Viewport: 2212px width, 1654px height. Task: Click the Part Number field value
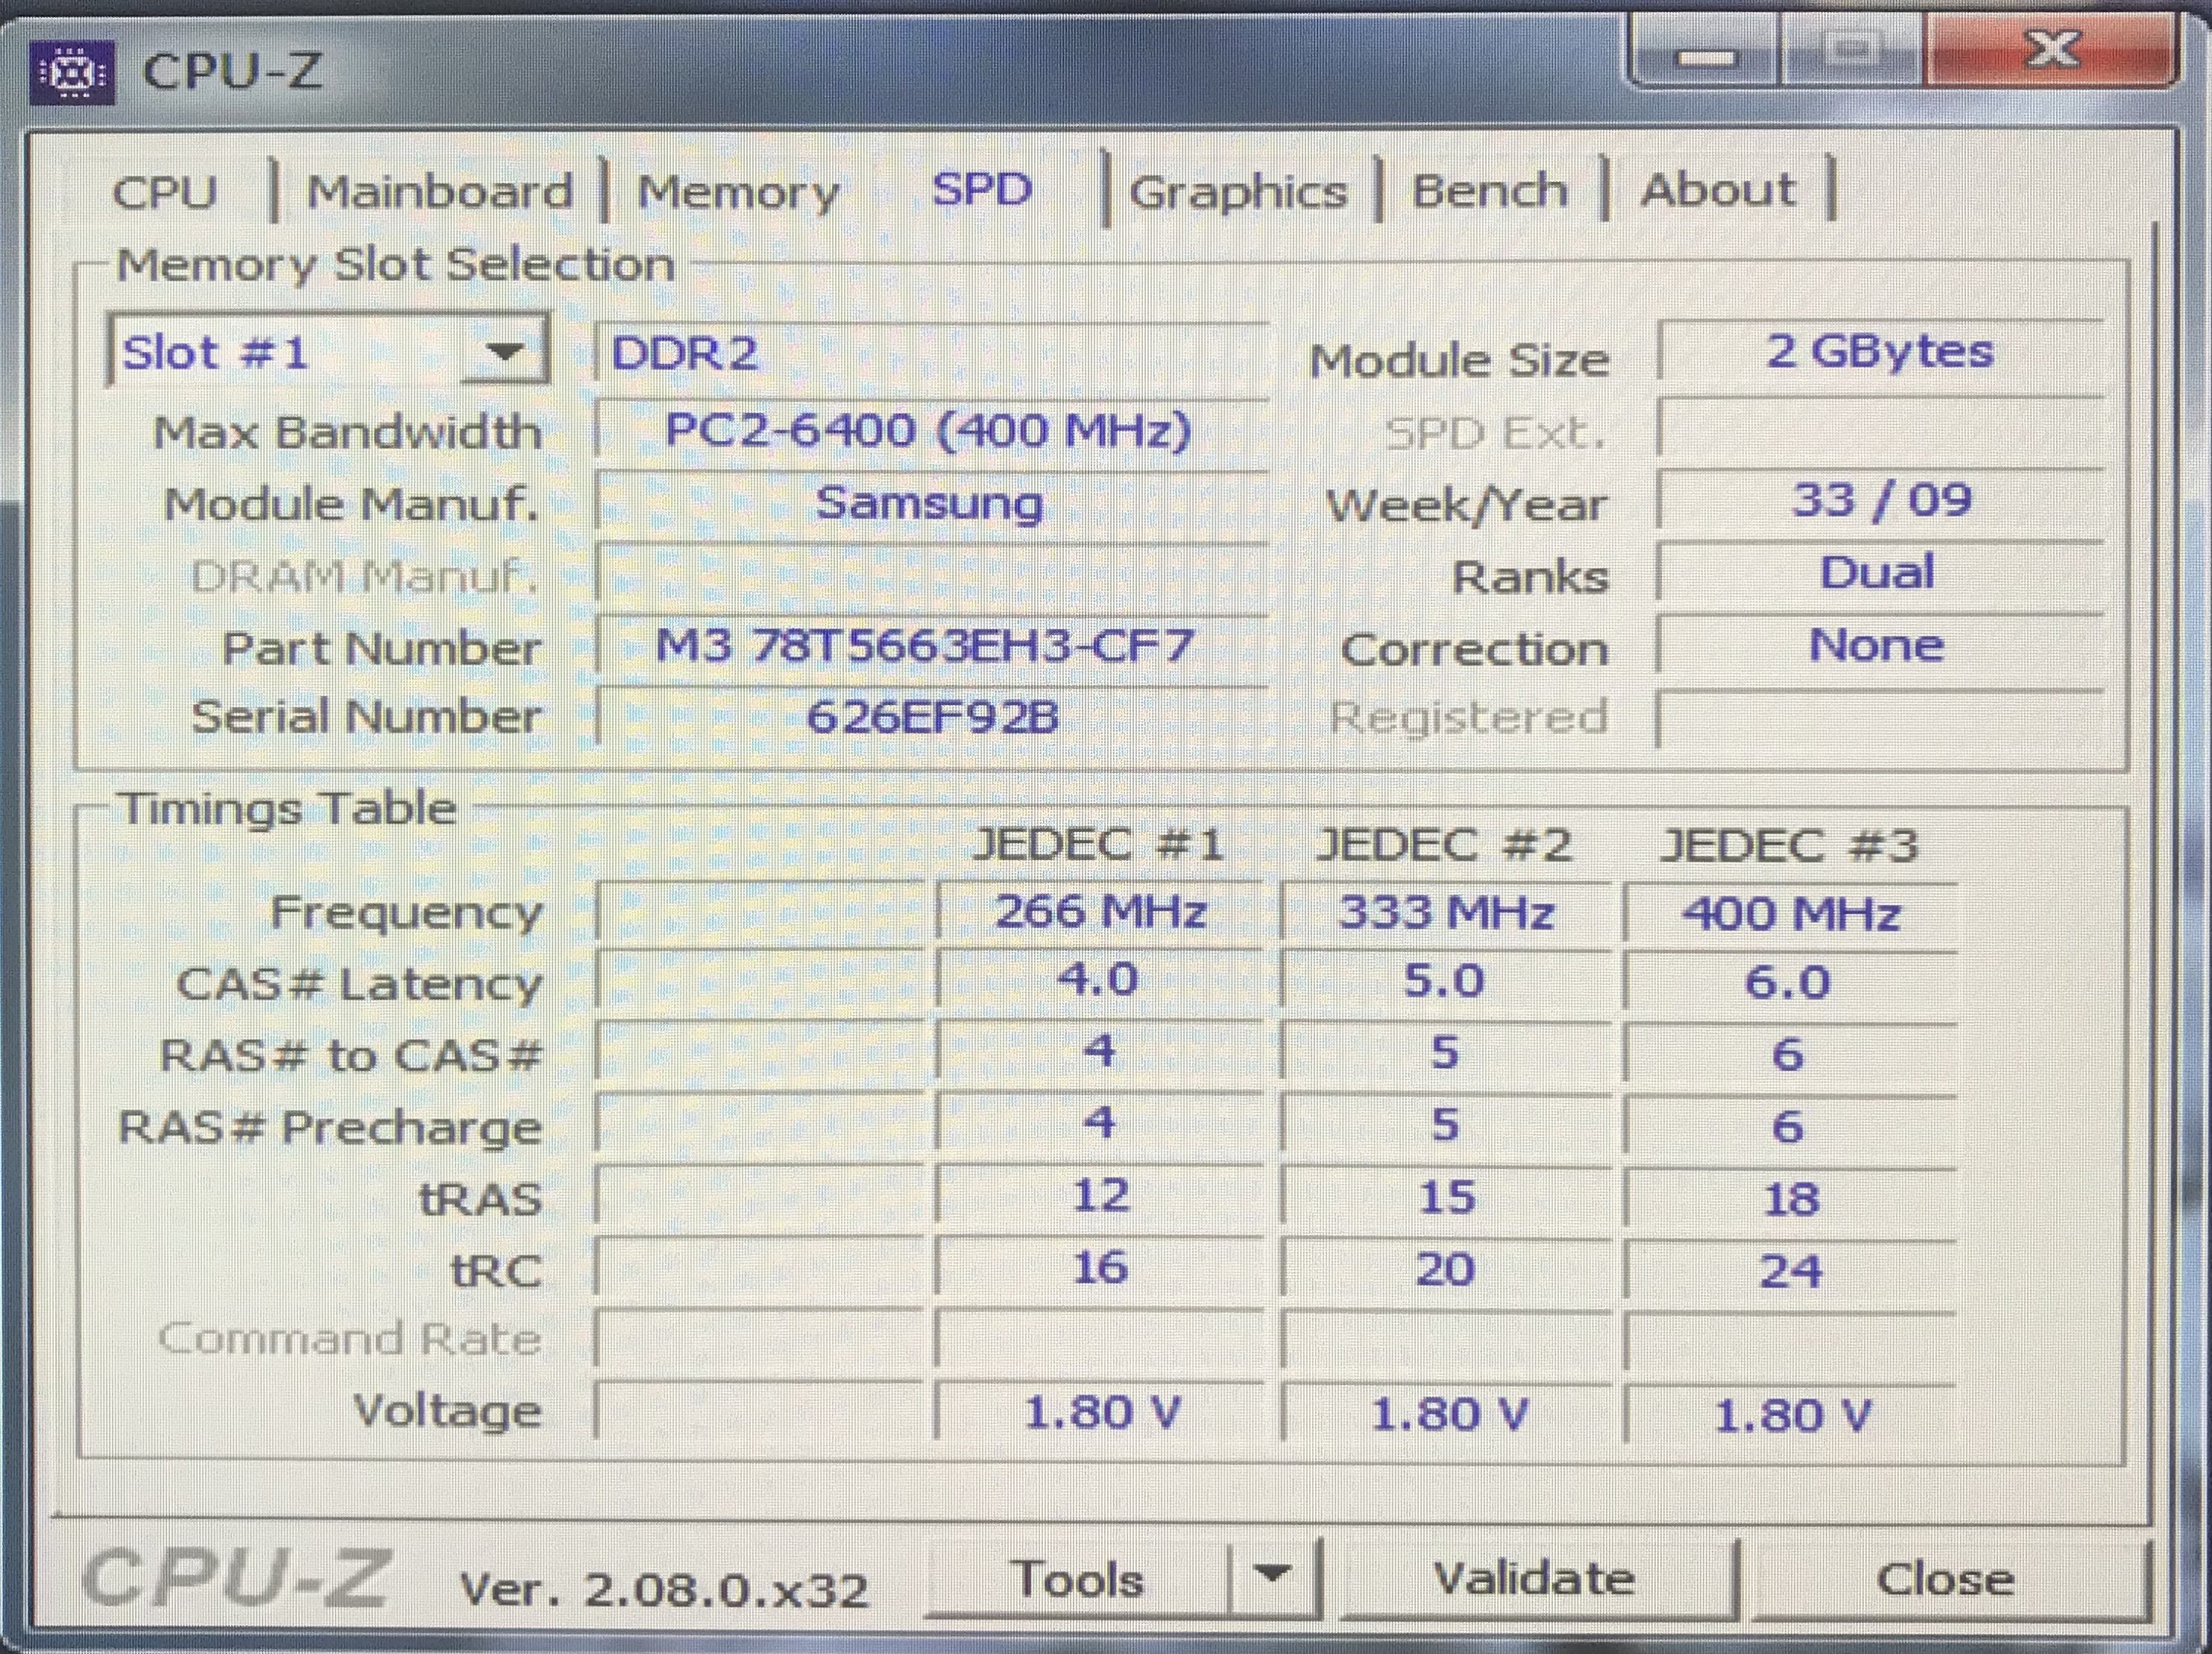[x=925, y=646]
